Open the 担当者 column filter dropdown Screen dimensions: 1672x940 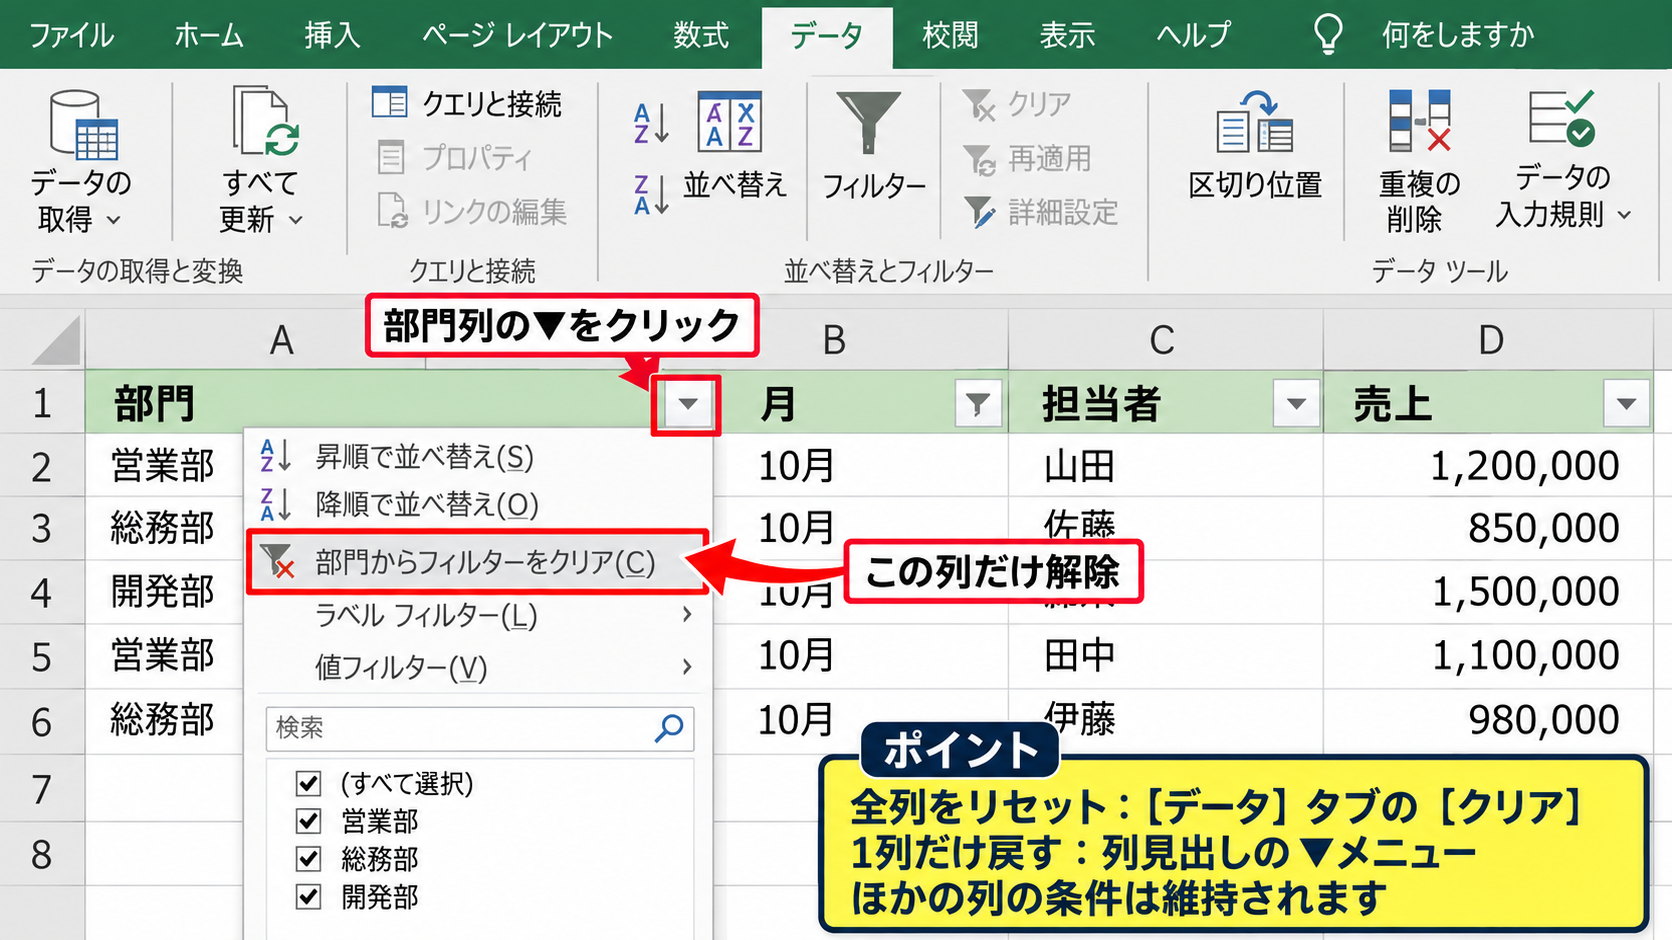pos(1296,404)
